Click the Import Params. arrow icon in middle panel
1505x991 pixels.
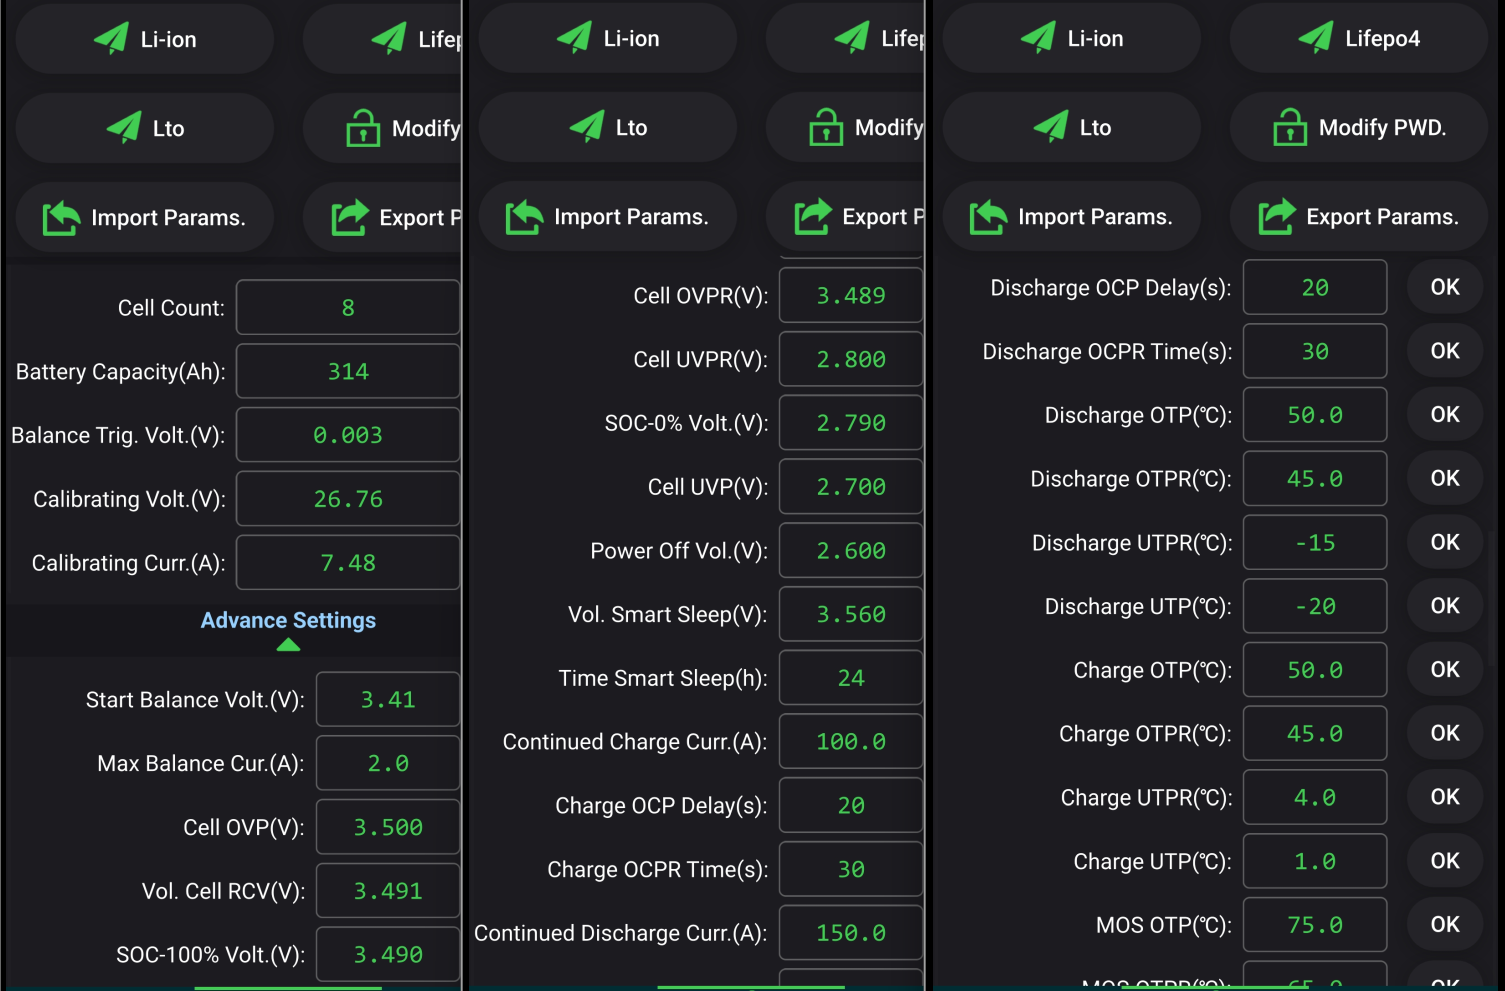(x=524, y=217)
